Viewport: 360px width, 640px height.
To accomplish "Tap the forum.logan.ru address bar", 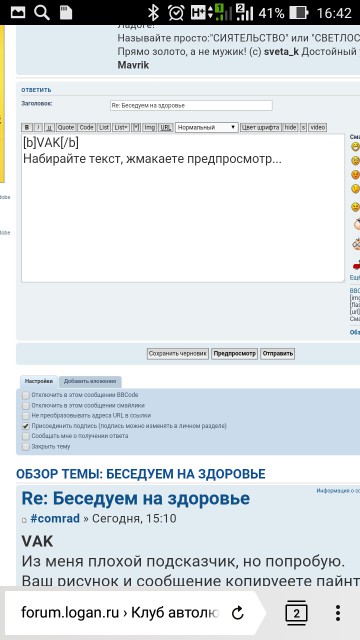I will click(x=120, y=613).
